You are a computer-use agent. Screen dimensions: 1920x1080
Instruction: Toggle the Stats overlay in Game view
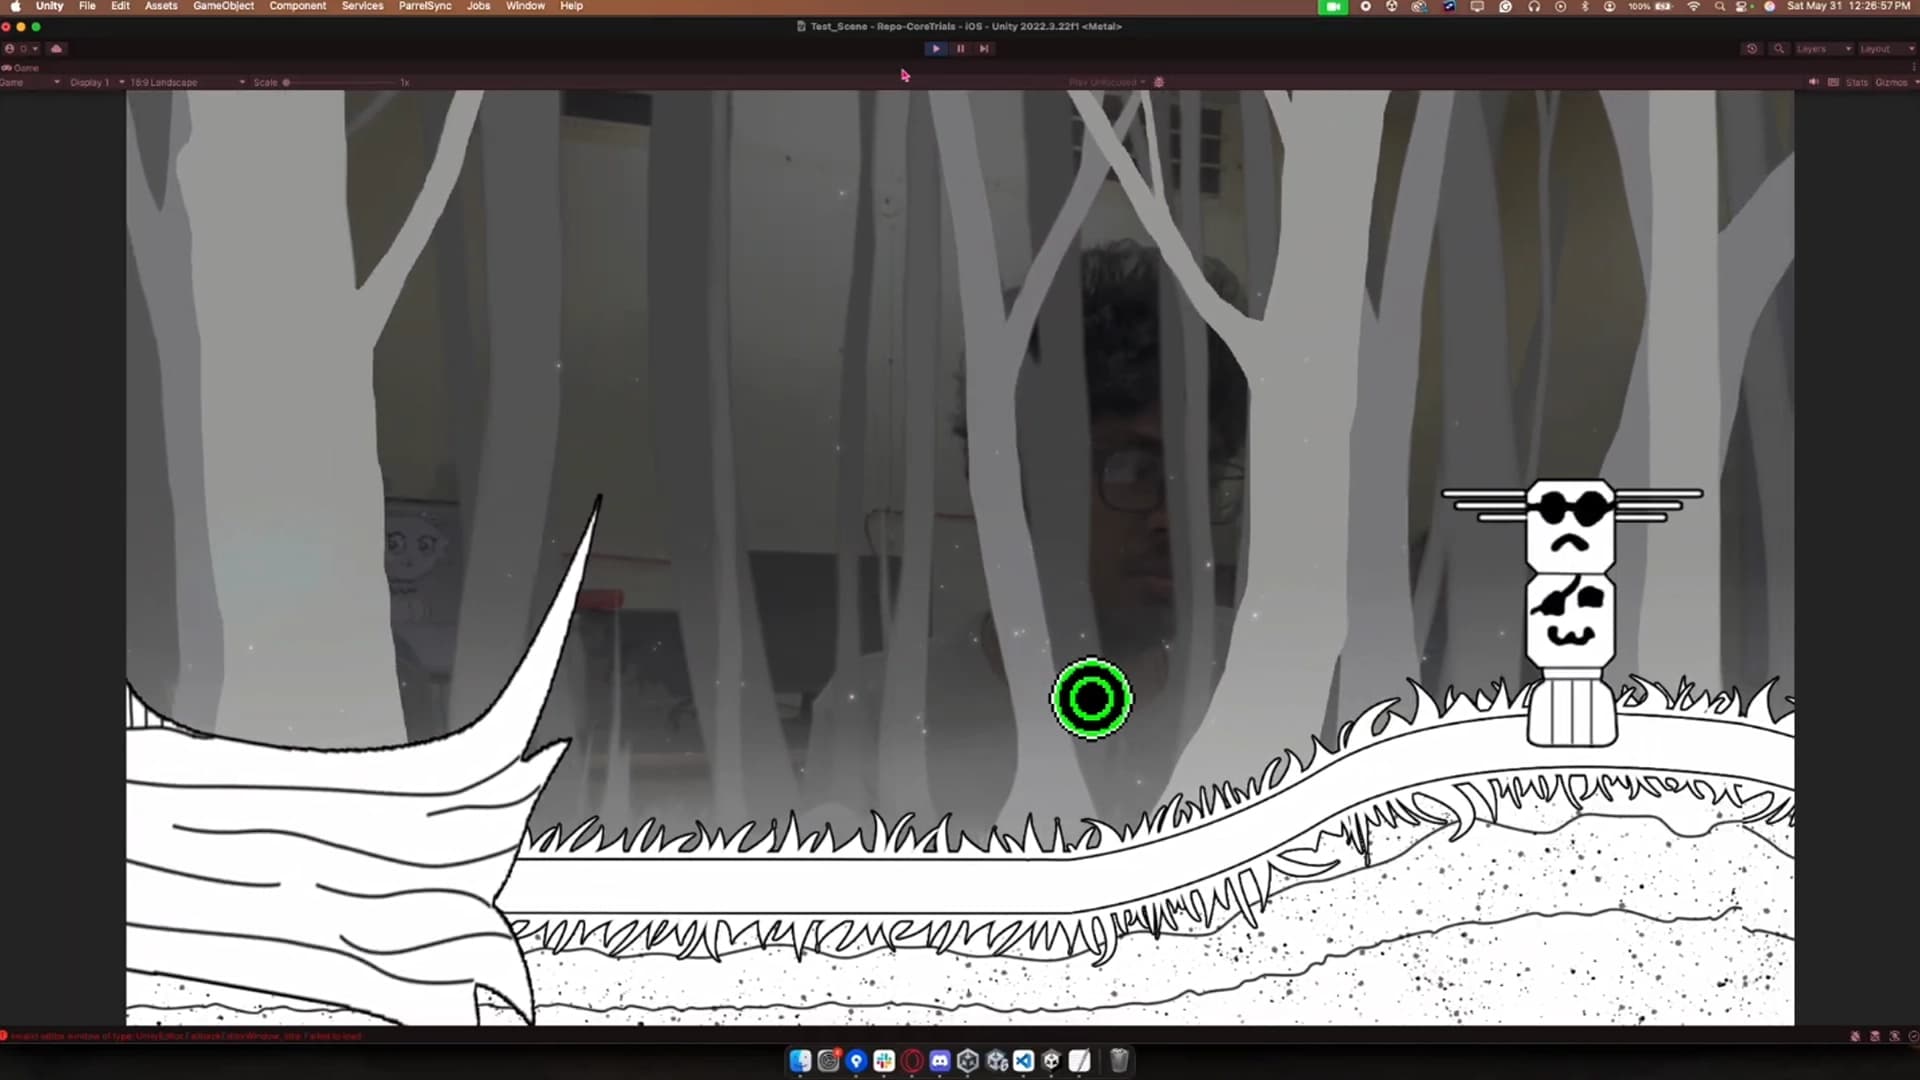click(1857, 82)
